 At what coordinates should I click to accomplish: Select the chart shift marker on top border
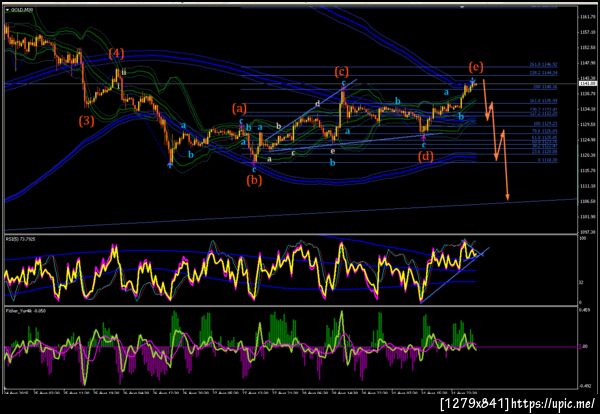coord(462,7)
